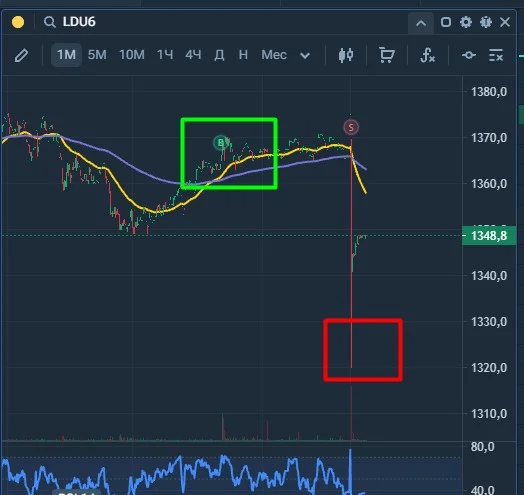The width and height of the screenshot is (524, 495).
Task: Open chart settings gear icon
Action: coord(466,22)
